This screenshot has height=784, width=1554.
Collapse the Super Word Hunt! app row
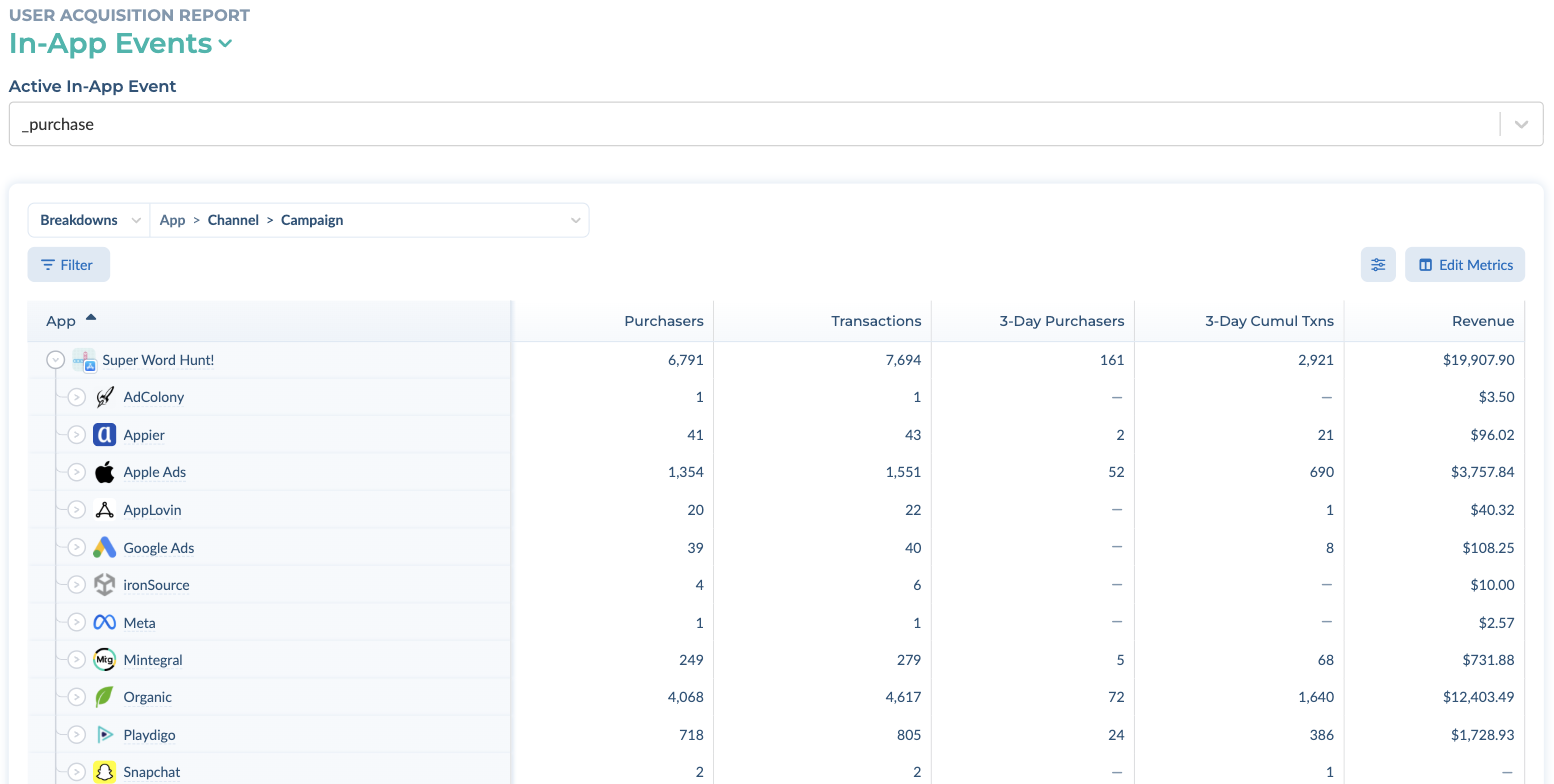coord(56,360)
